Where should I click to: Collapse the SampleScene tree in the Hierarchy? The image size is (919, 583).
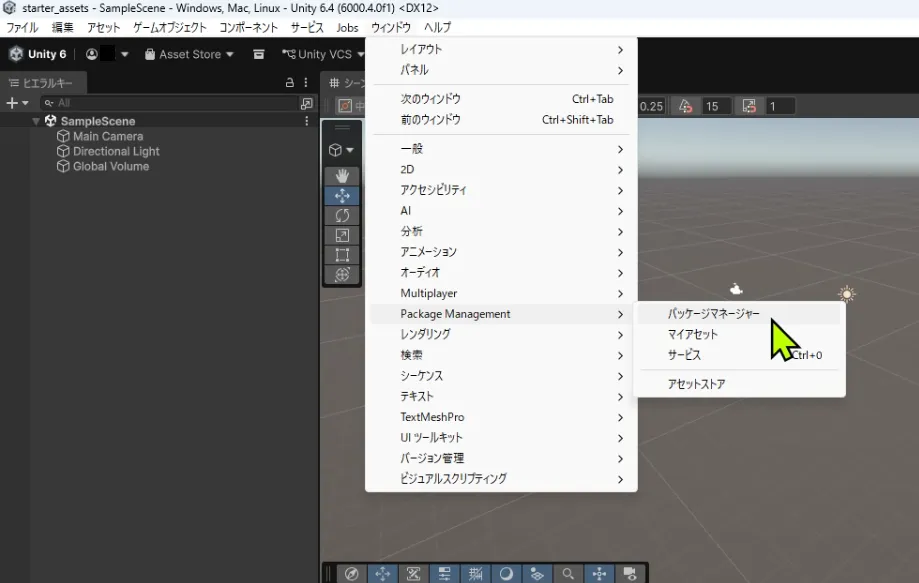[x=36, y=120]
